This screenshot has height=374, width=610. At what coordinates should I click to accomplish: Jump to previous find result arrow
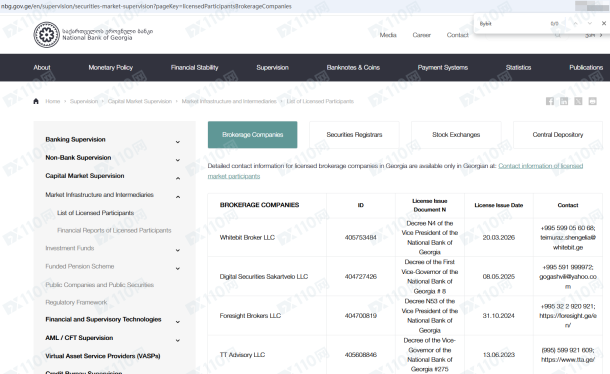click(x=575, y=23)
